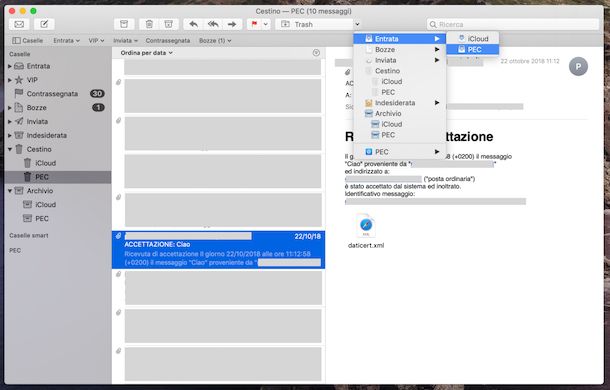Expand Entrata mailbox in sidebar
Screen dimensions: 610x390
pos(10,66)
